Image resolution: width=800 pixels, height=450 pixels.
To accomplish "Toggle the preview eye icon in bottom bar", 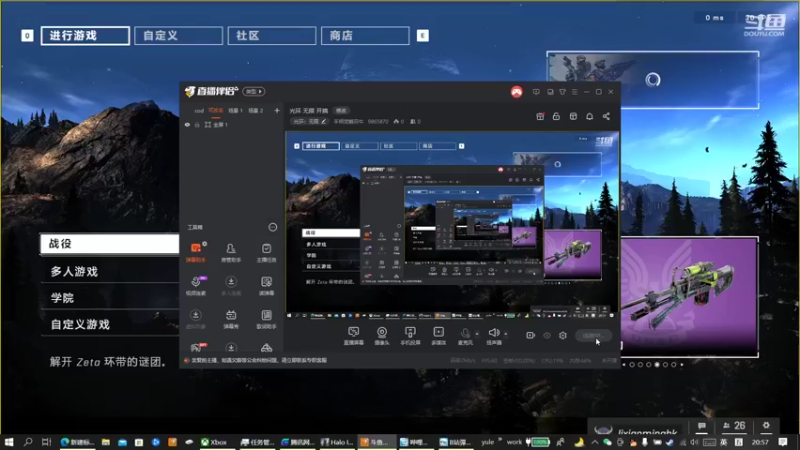I will (547, 335).
